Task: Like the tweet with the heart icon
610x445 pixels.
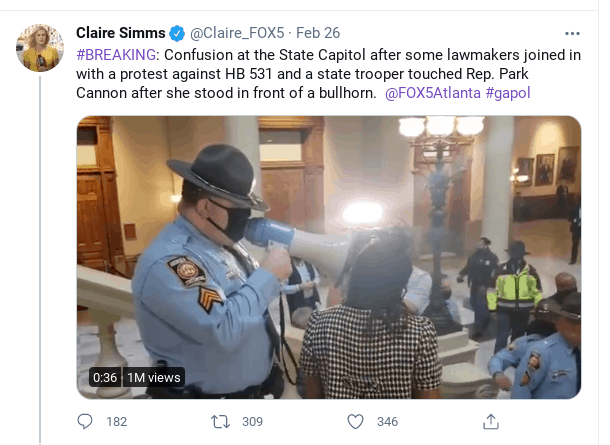Action: pos(355,422)
